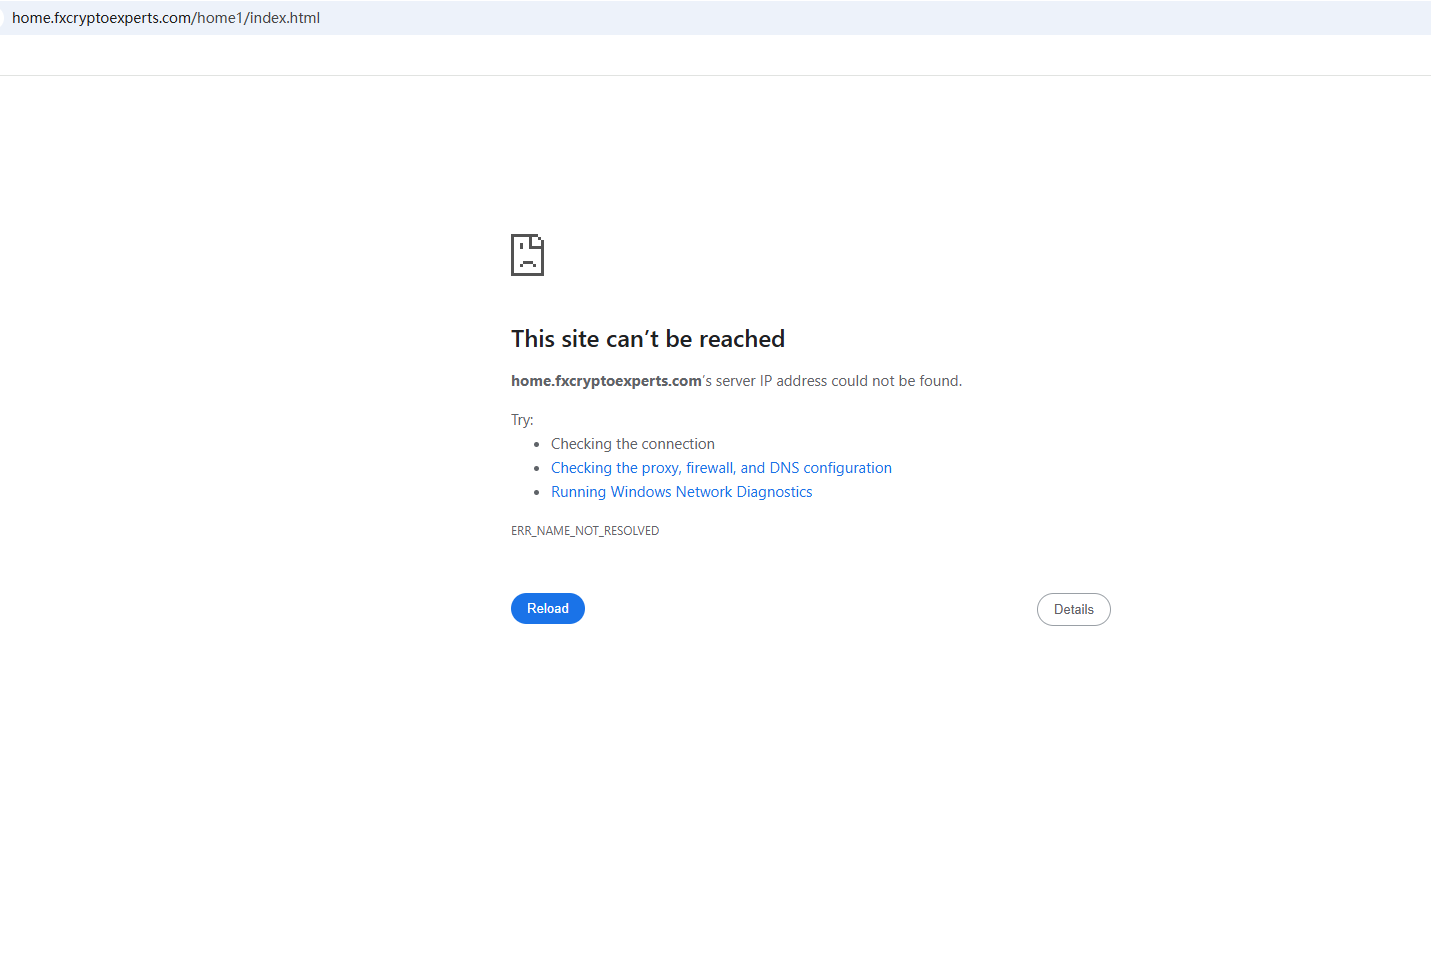Open proxy, firewall, and DNS configuration link

721,468
